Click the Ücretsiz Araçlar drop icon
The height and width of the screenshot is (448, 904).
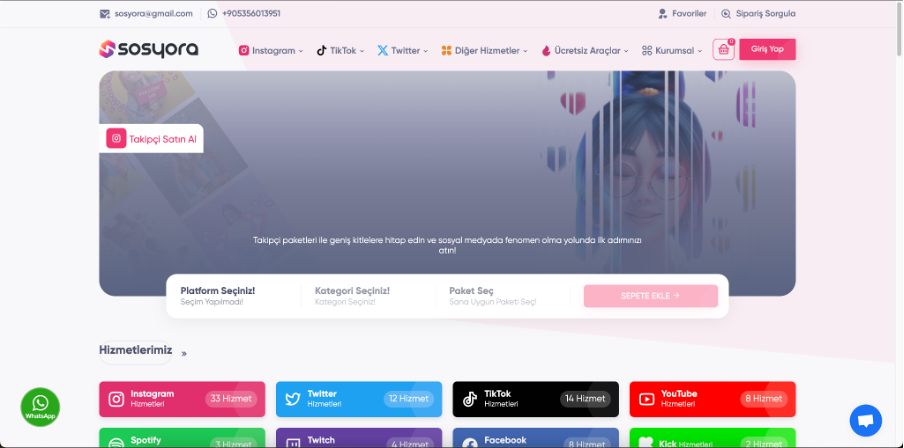tap(546, 51)
